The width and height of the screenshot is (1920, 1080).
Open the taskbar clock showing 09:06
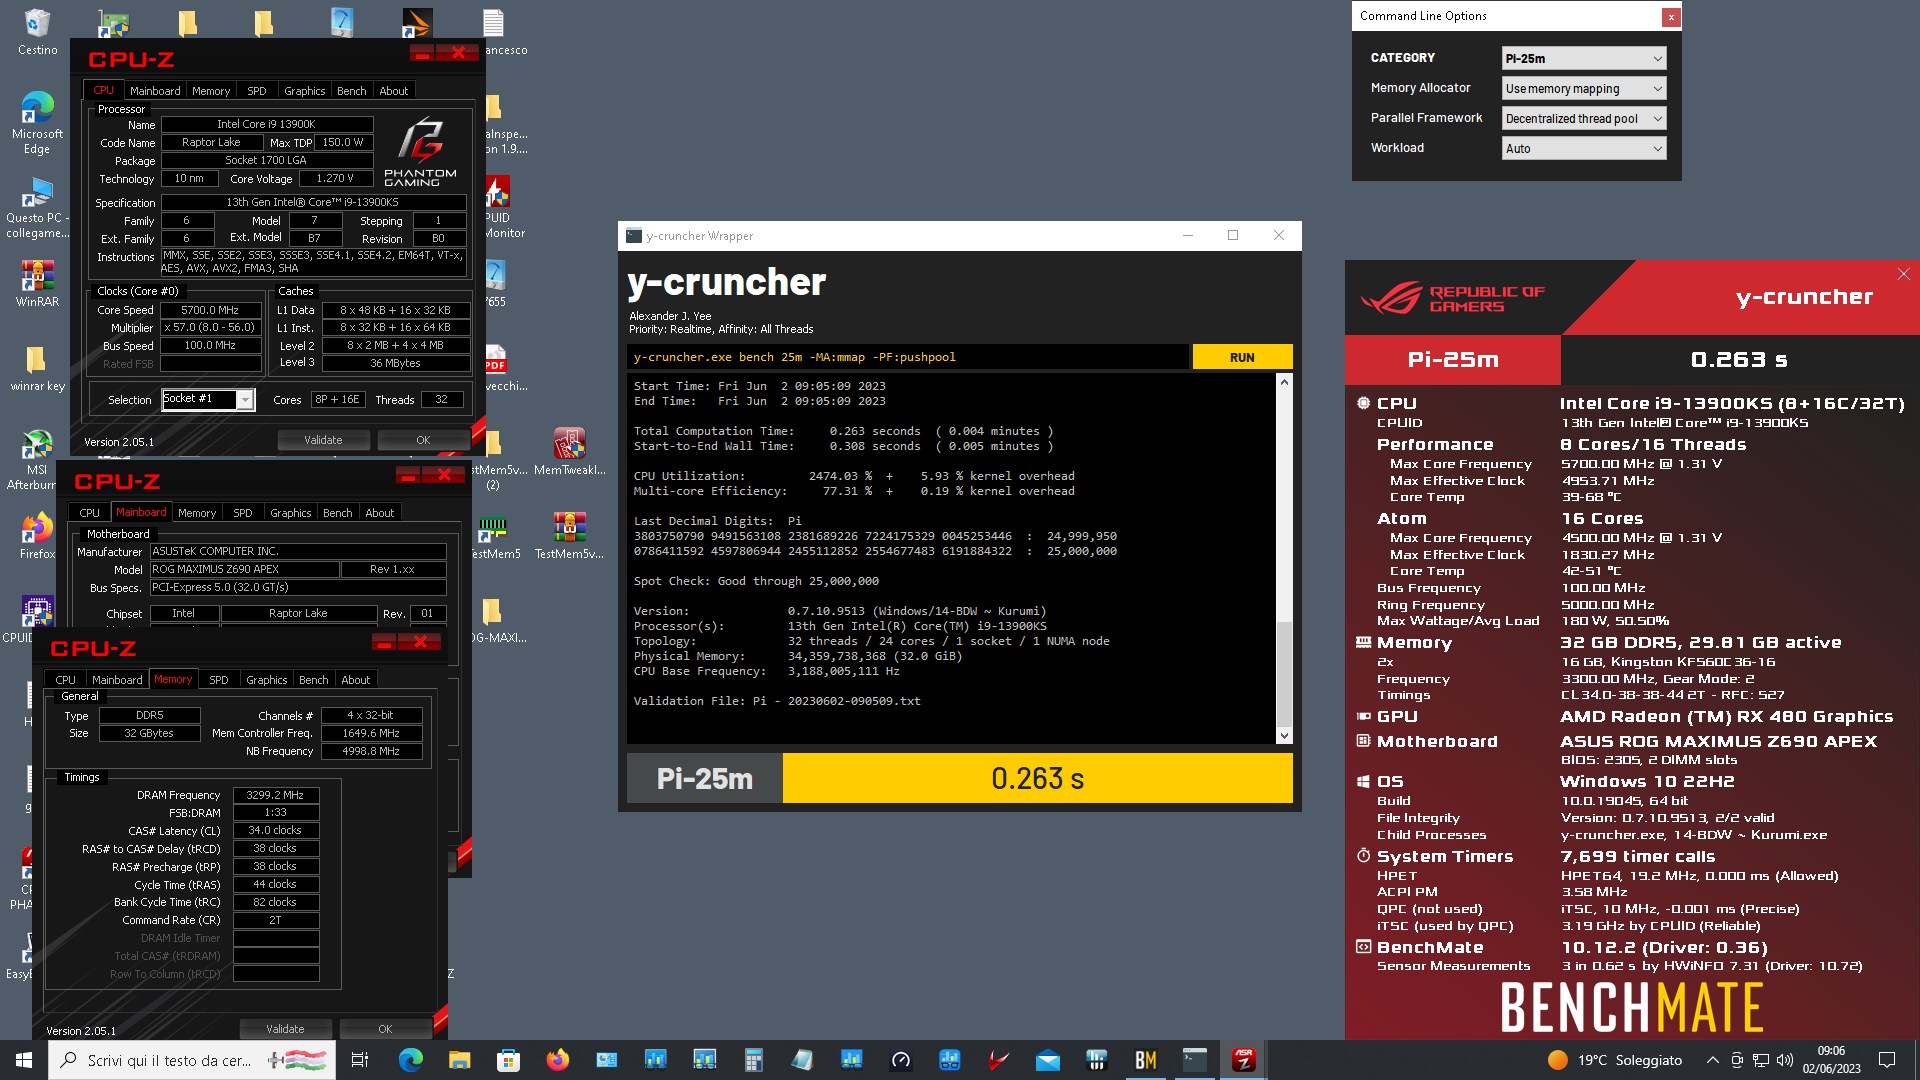[x=1831, y=1060]
